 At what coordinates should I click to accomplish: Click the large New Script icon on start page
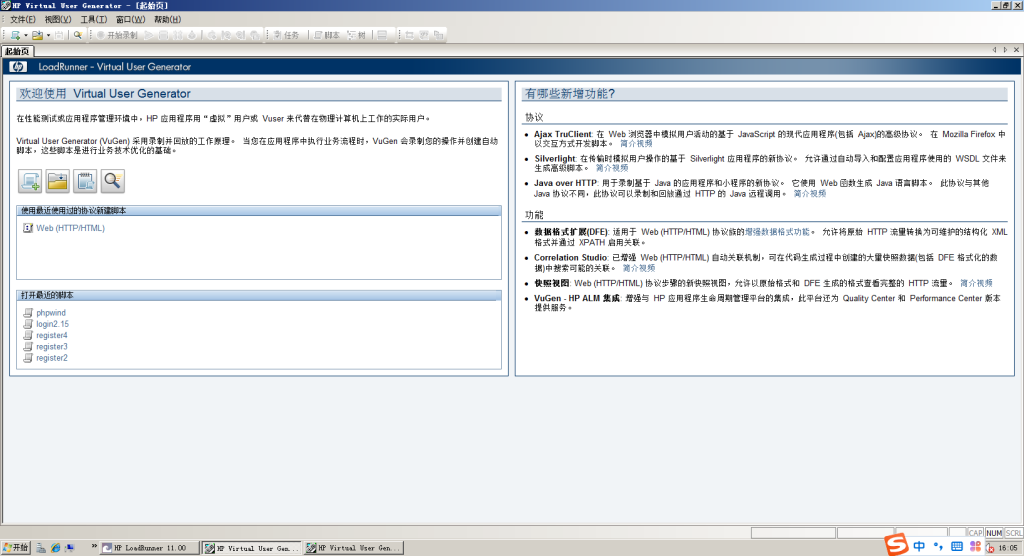coord(30,181)
